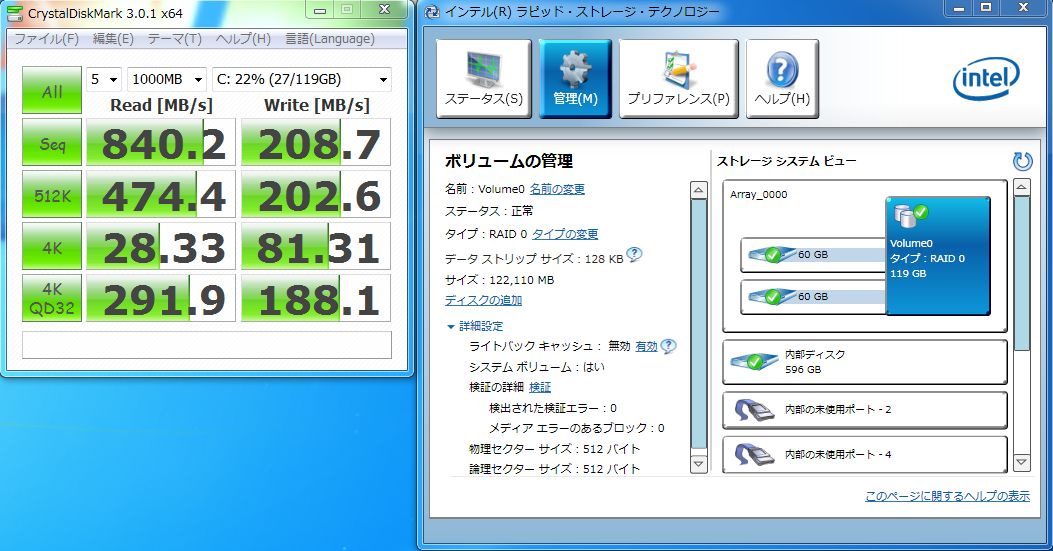Open the test count dropdown showing 5

tap(103, 79)
